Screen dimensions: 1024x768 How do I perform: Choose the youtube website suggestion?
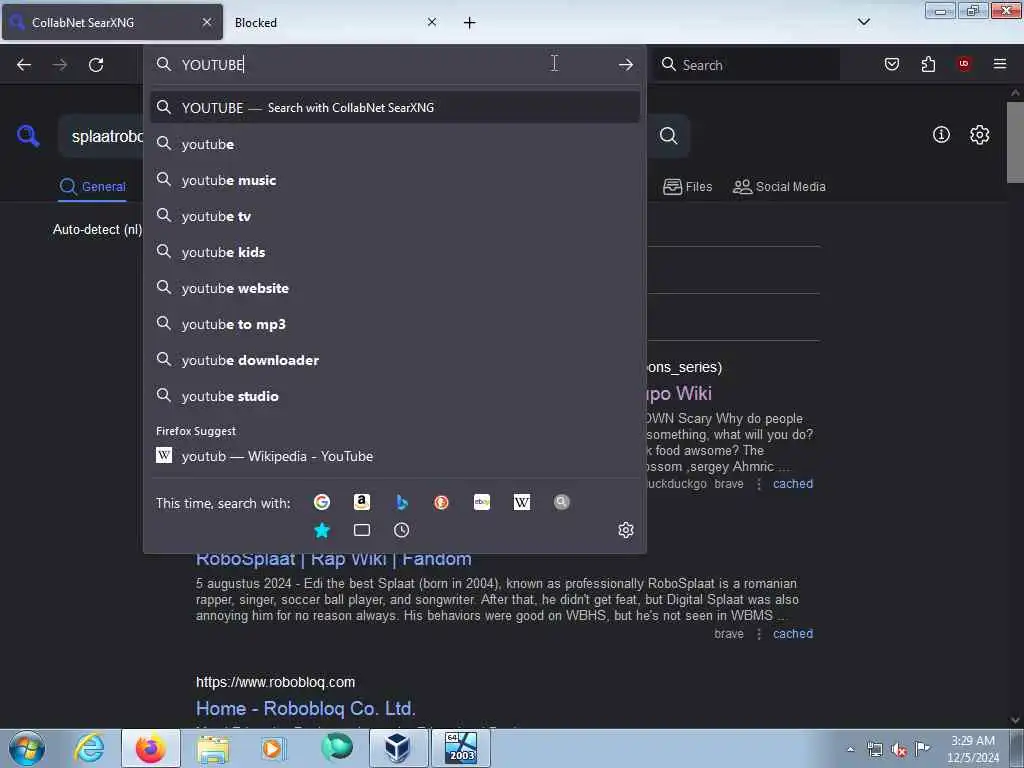(x=395, y=288)
